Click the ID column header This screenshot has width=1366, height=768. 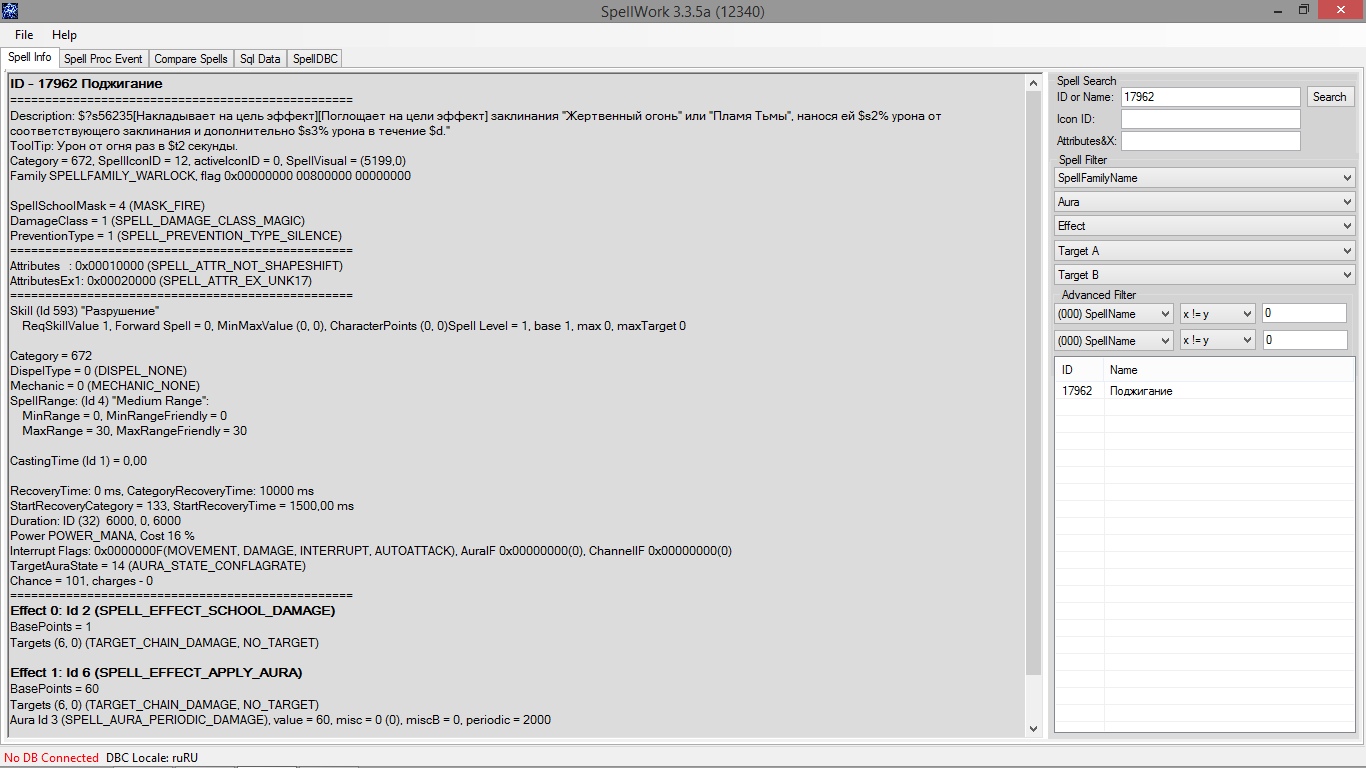[1080, 370]
